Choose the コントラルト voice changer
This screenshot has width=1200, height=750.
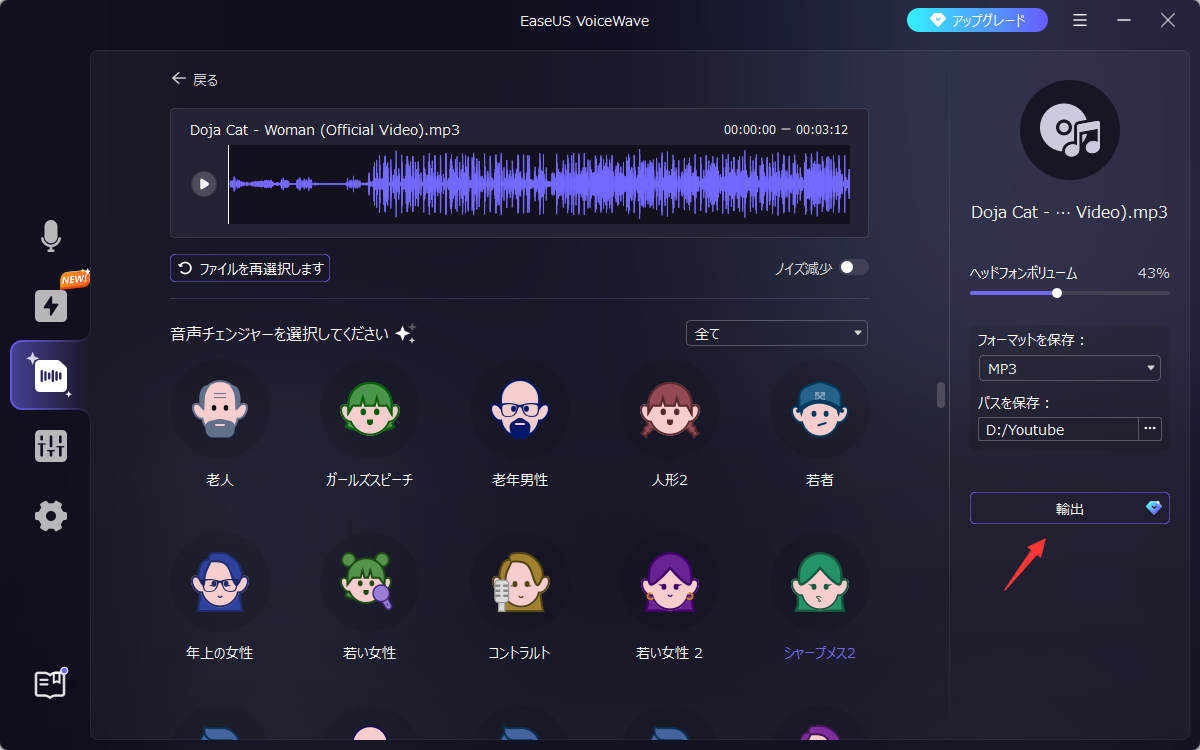click(519, 600)
